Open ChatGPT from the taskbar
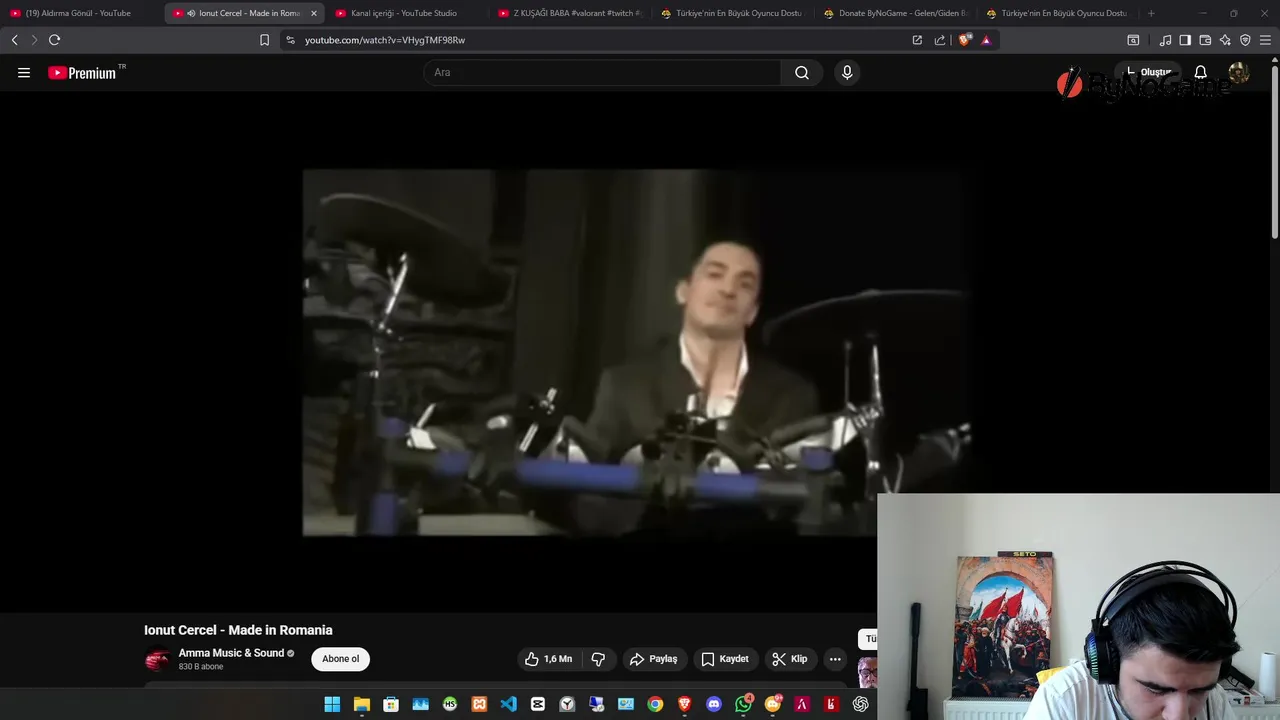 860,704
